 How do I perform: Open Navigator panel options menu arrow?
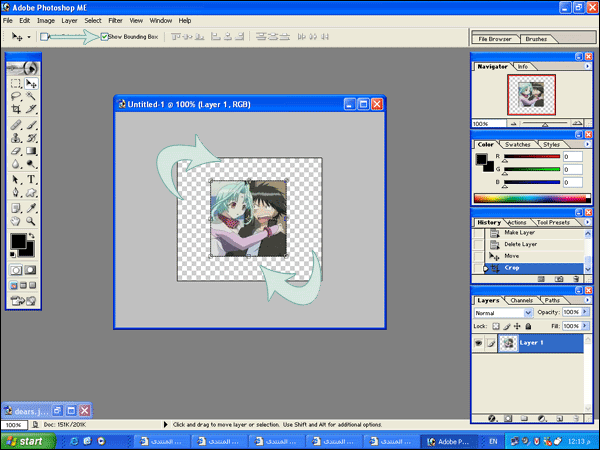(587, 66)
